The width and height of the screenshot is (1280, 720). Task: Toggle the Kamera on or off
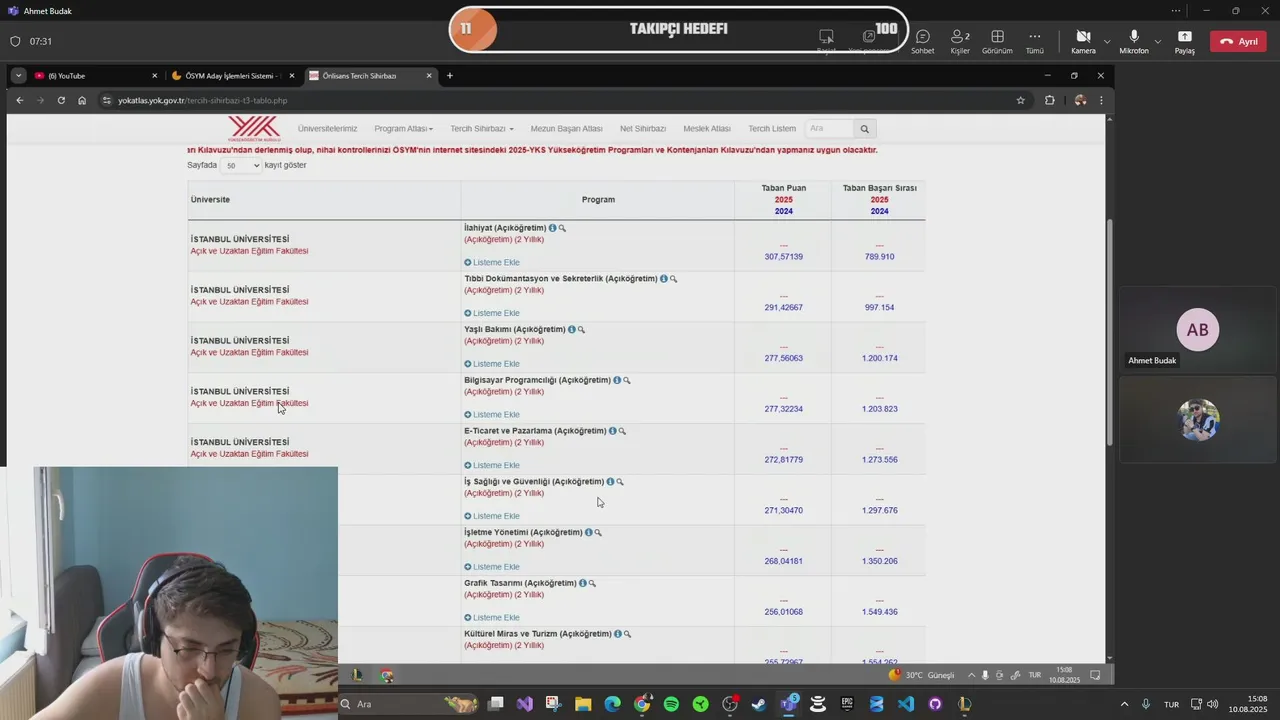click(x=1083, y=41)
